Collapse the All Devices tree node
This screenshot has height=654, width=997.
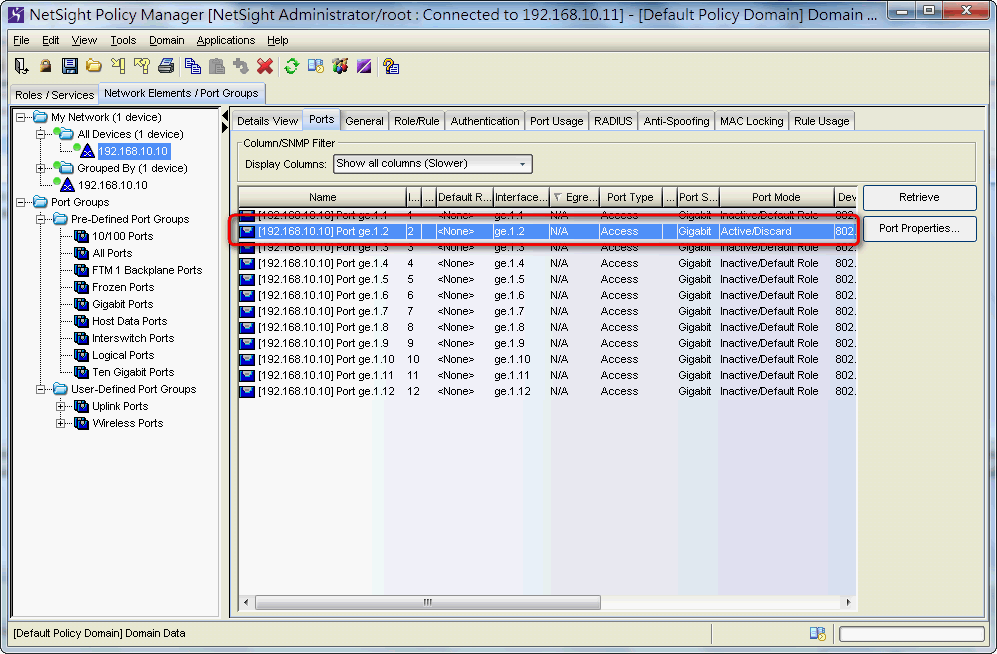click(x=41, y=134)
